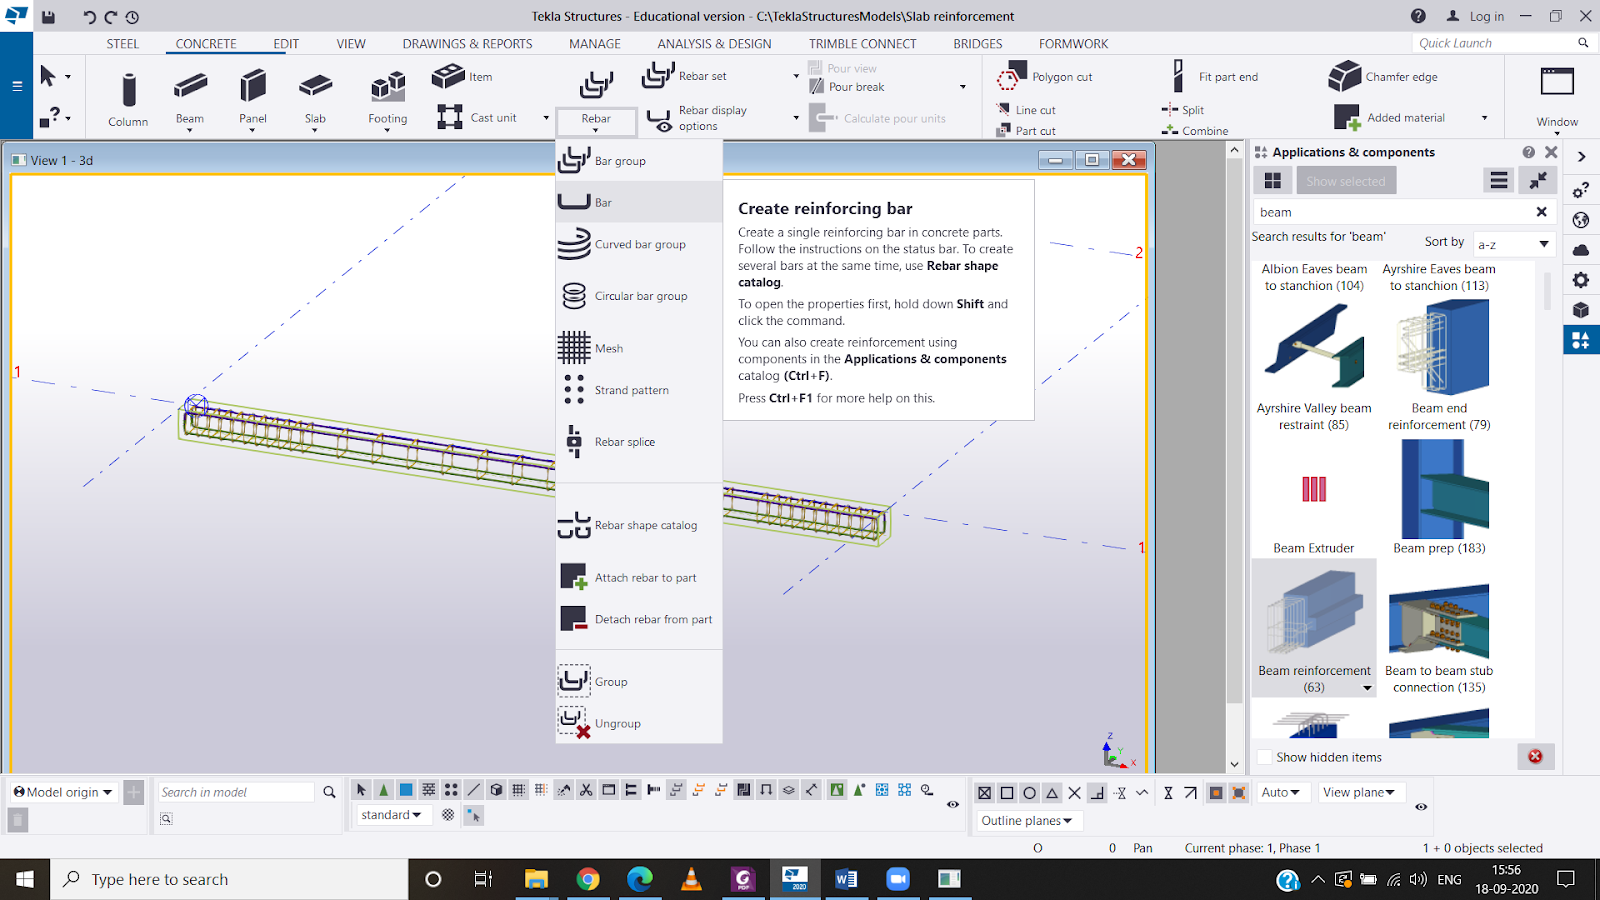Open the BRIDGES ribbon tab
The image size is (1600, 900).
pyautogui.click(x=978, y=44)
